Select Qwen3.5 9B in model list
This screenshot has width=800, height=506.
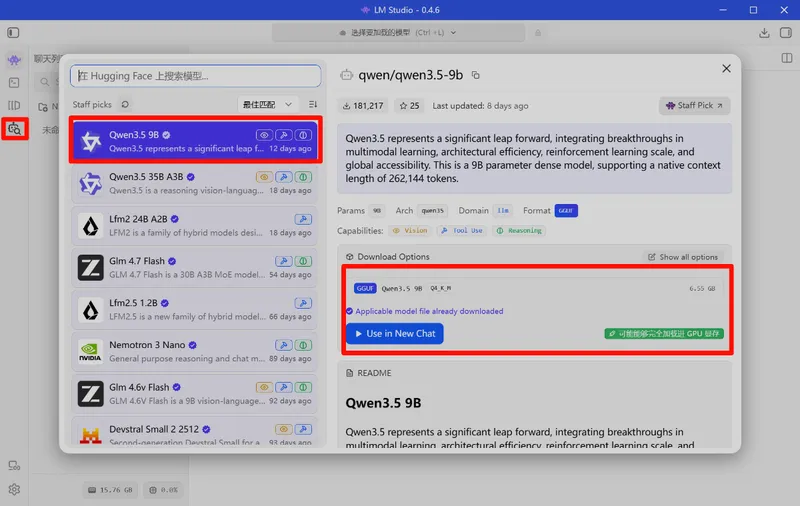point(195,141)
